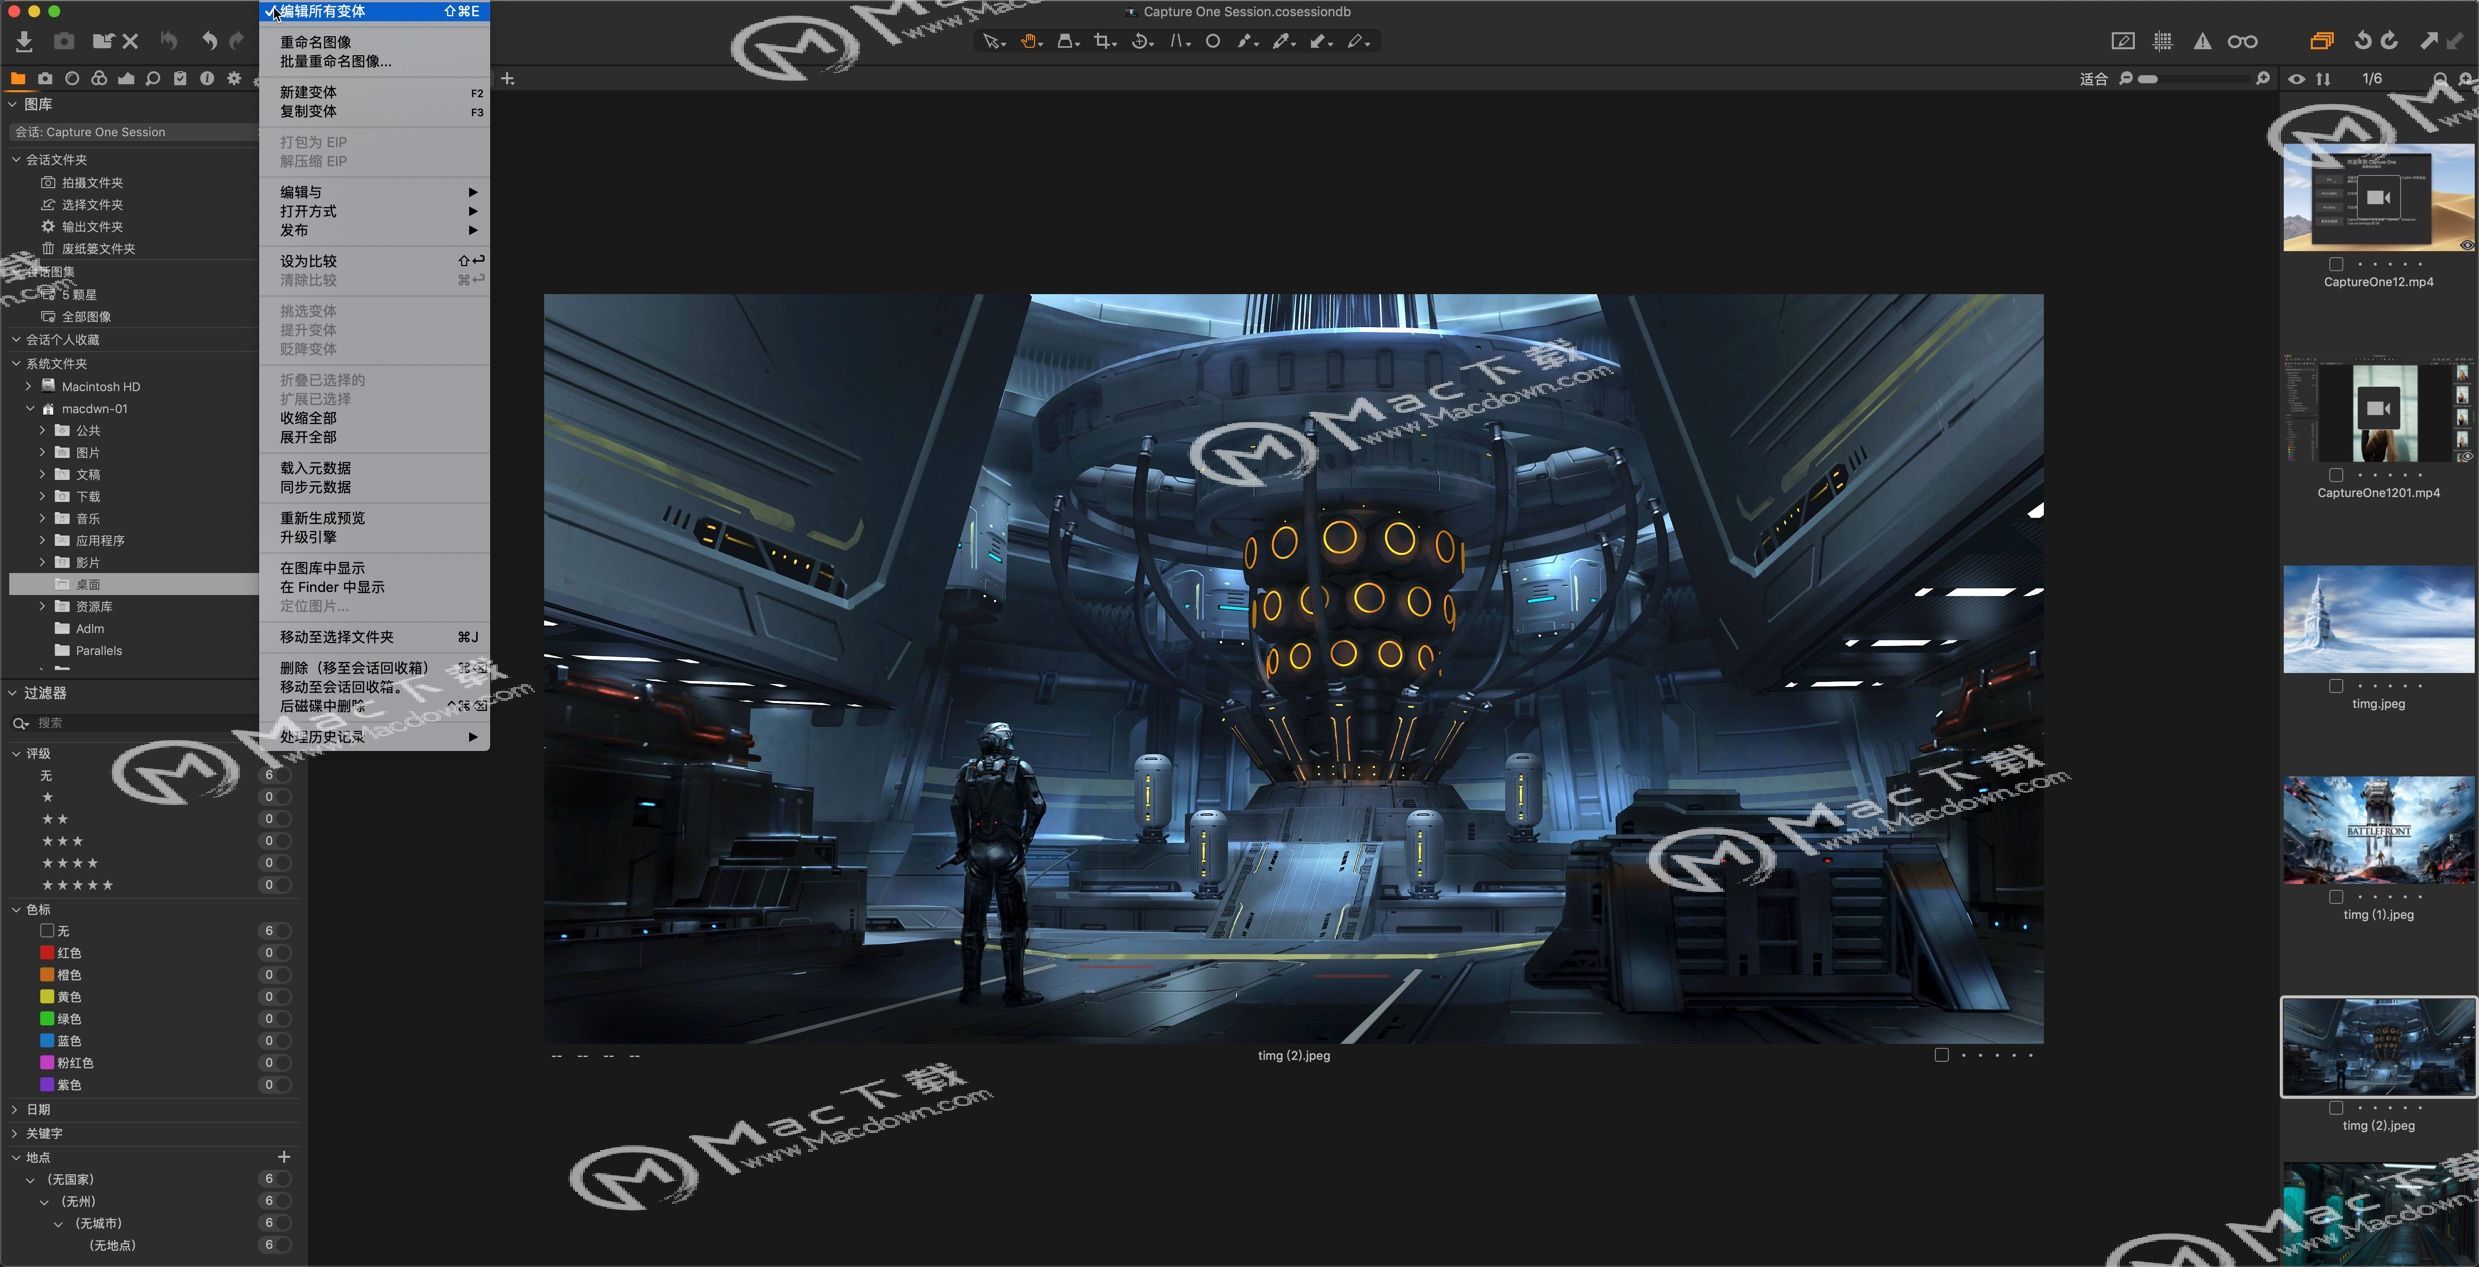Image resolution: width=2479 pixels, height=1267 pixels.
Task: Expand the 日期 filter section
Action: 15,1109
